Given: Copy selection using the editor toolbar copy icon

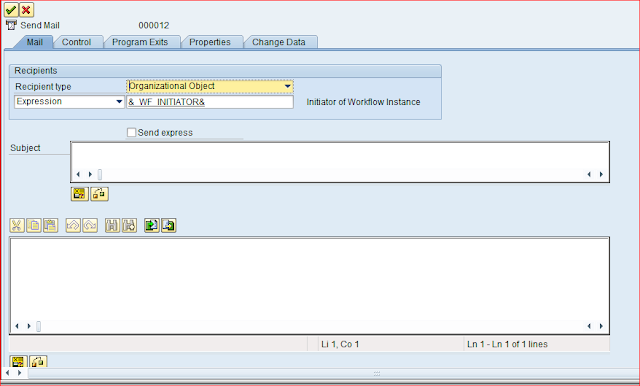Looking at the screenshot, I should (x=34, y=225).
